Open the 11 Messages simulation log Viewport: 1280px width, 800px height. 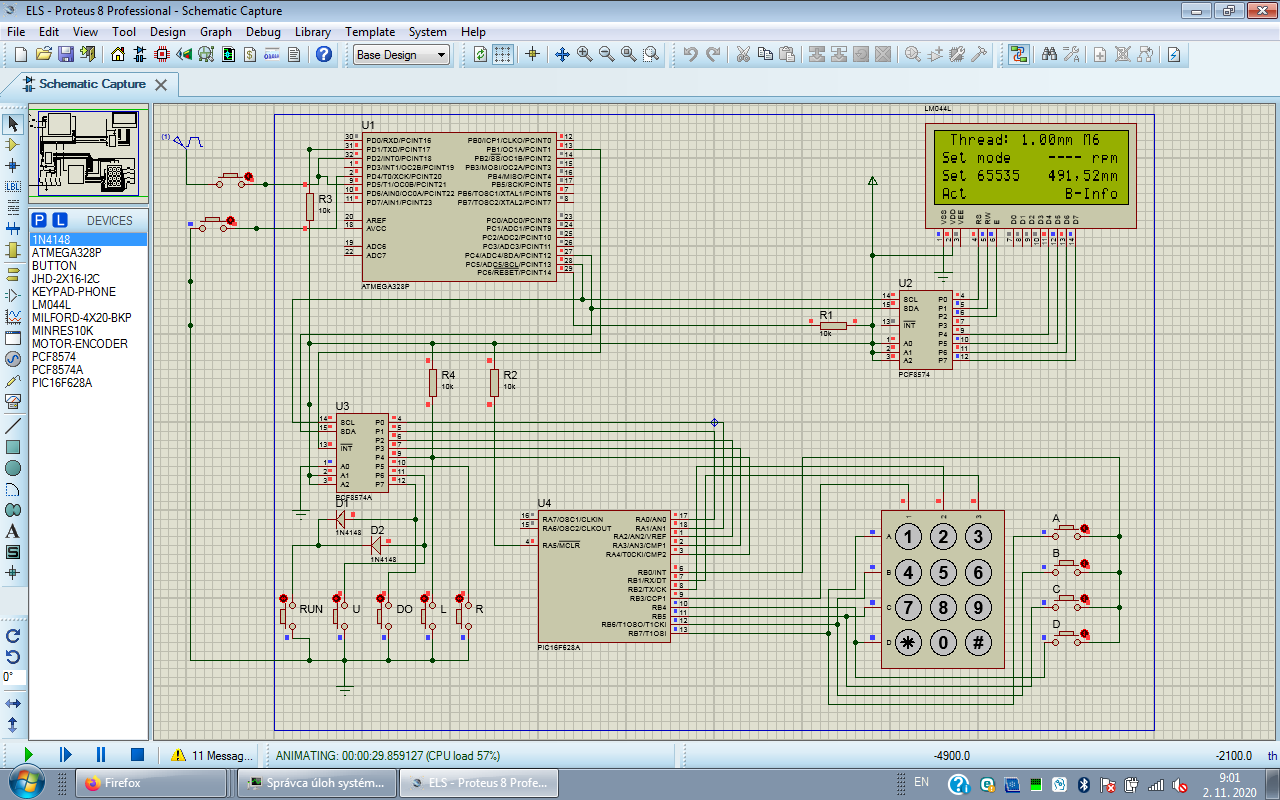click(x=212, y=756)
